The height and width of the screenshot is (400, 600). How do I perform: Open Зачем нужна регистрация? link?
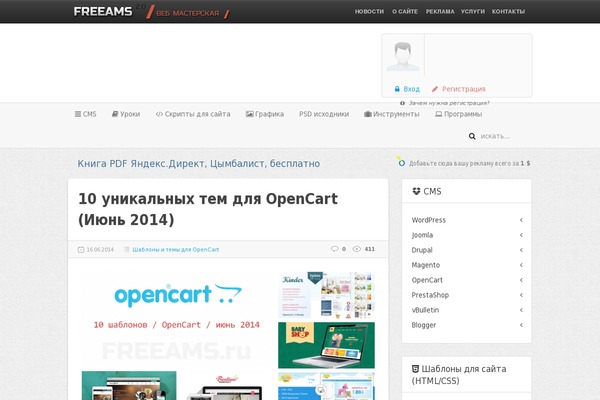(449, 103)
